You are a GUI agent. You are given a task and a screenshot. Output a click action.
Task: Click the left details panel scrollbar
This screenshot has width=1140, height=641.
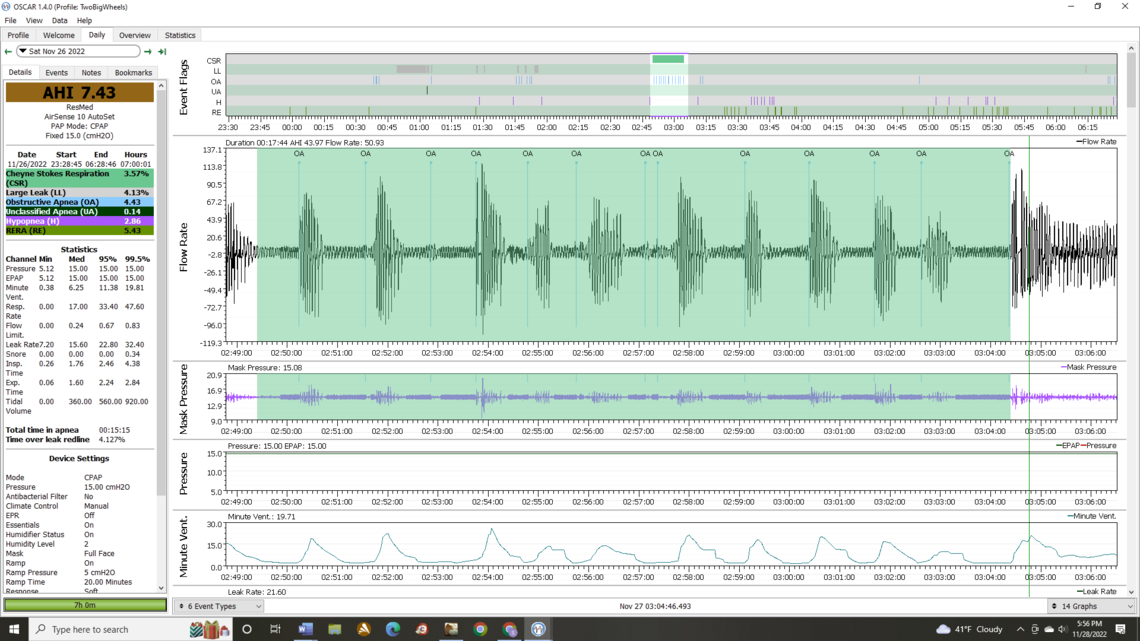point(161,291)
